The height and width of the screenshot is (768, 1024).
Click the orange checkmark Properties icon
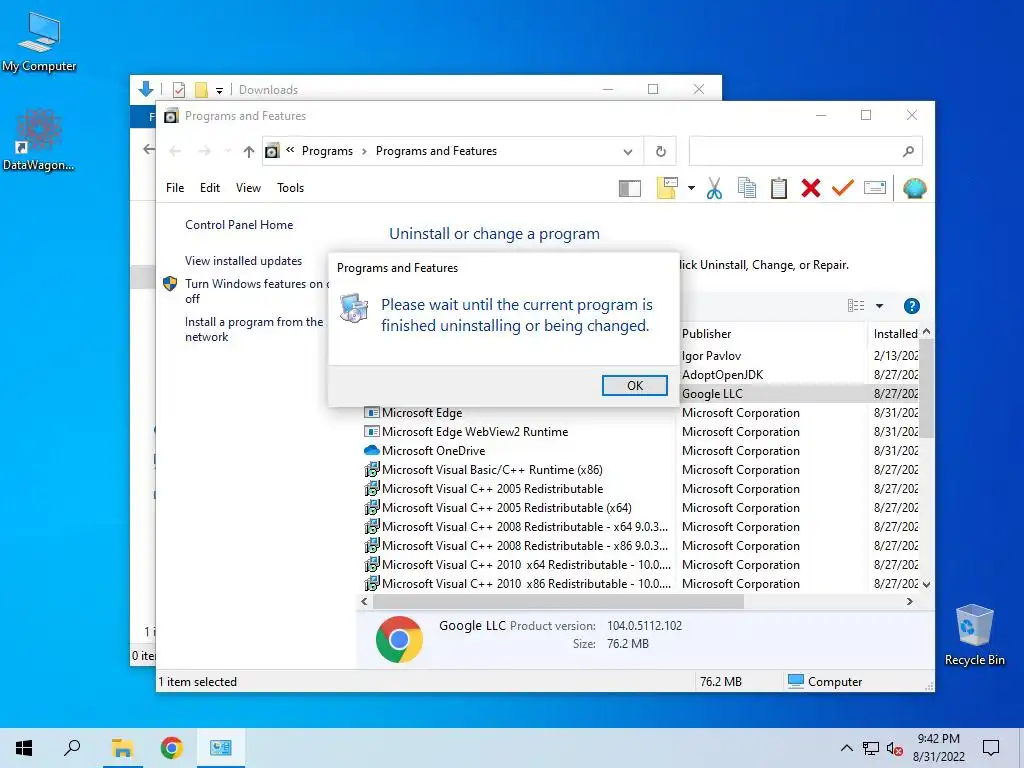(842, 189)
